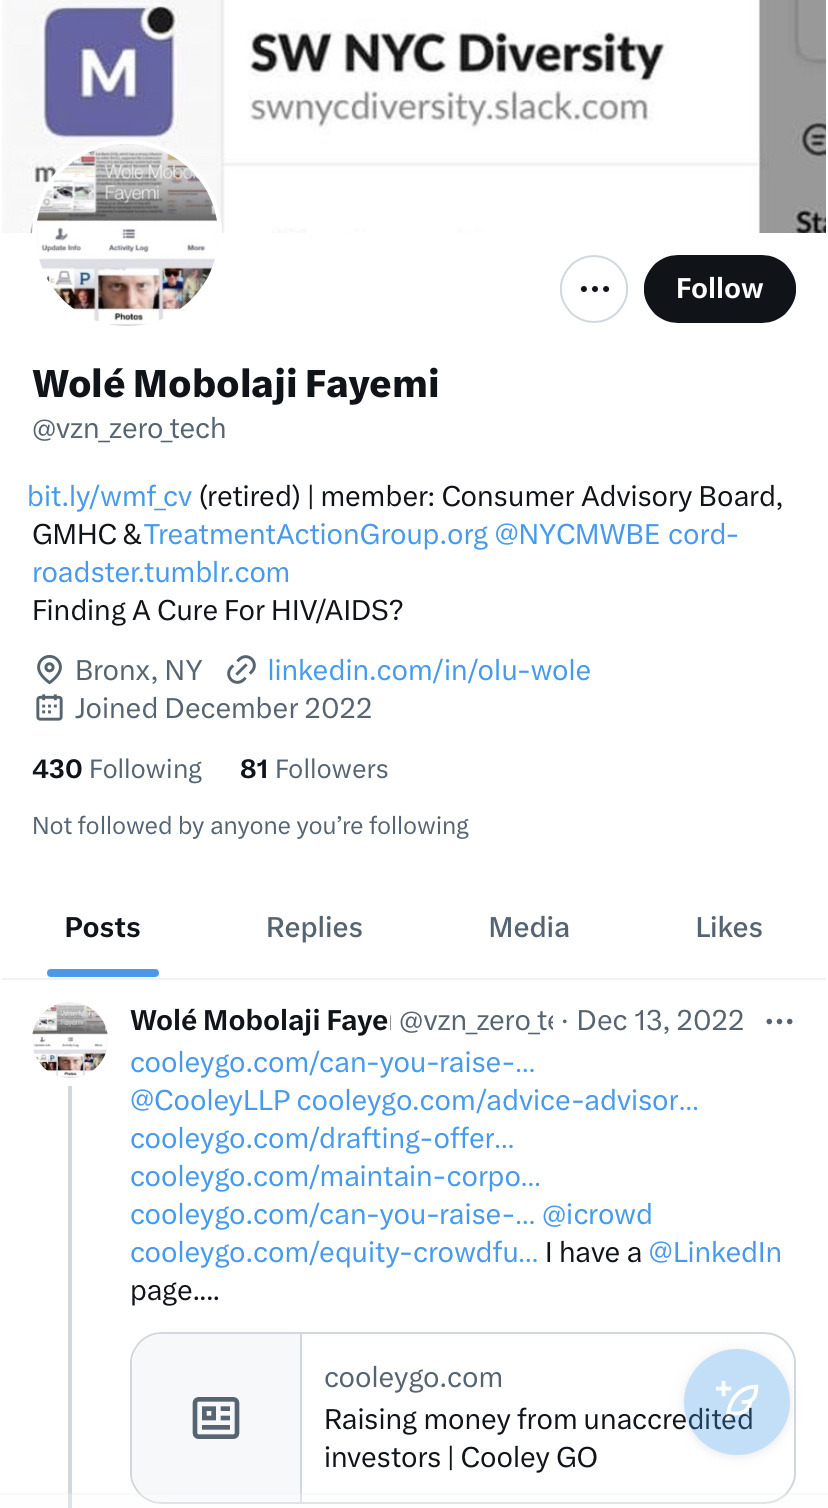This screenshot has height=1508, width=828.
Task: Click the compose new post floating button
Action: 736,1401
